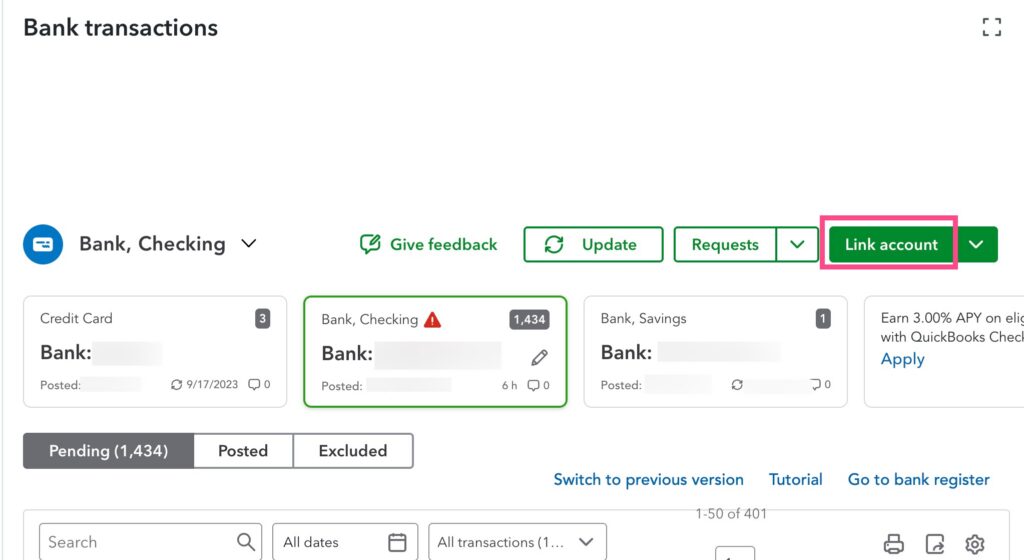Click the 9/17/2023 date on Credit Card

click(212, 384)
